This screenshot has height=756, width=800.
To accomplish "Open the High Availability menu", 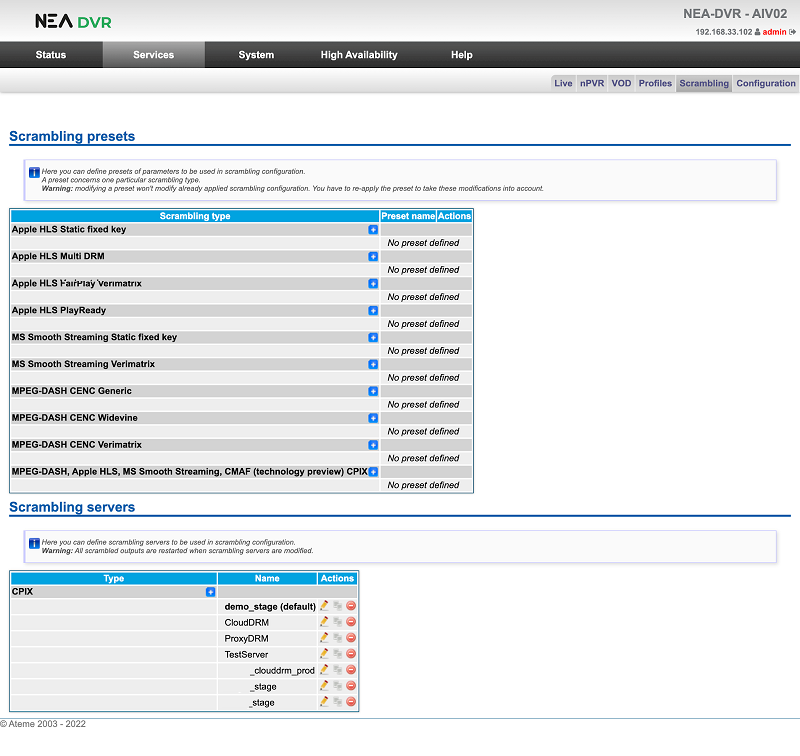I will (x=359, y=55).
